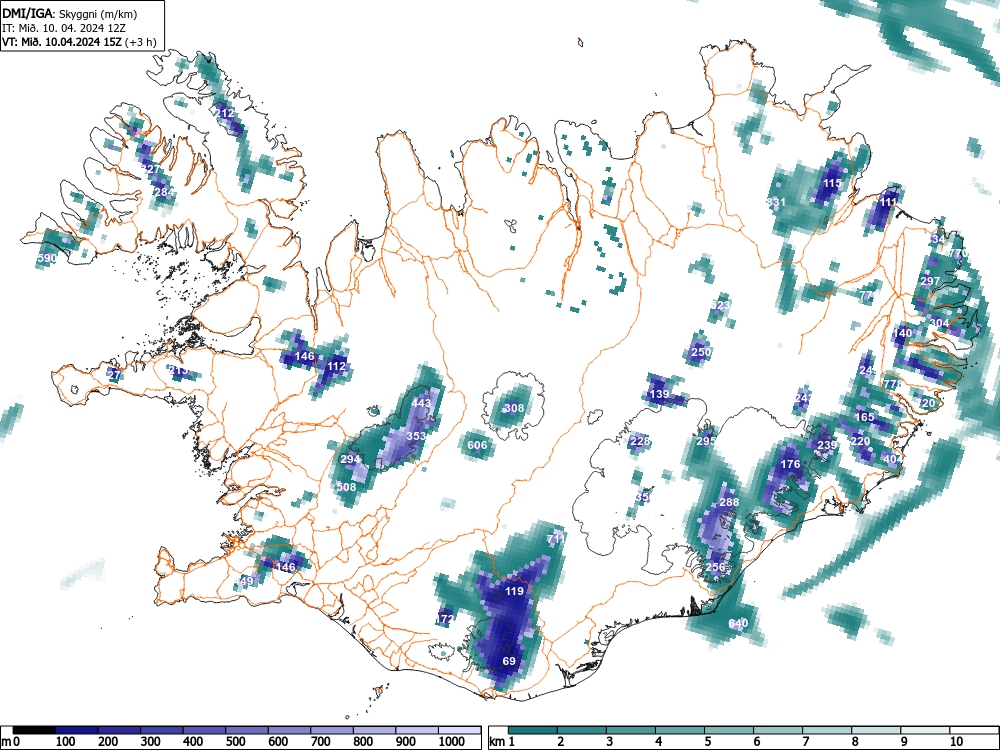Click the visibility value '295' on the map
This screenshot has height=750, width=1000.
[706, 441]
